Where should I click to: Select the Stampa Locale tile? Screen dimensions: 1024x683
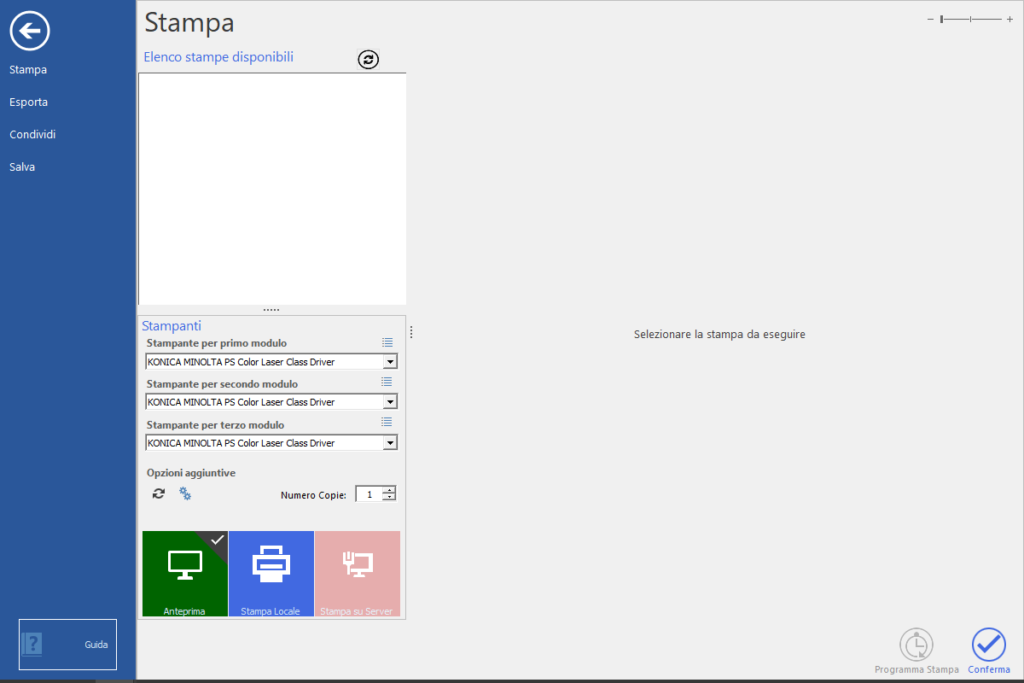(271, 574)
